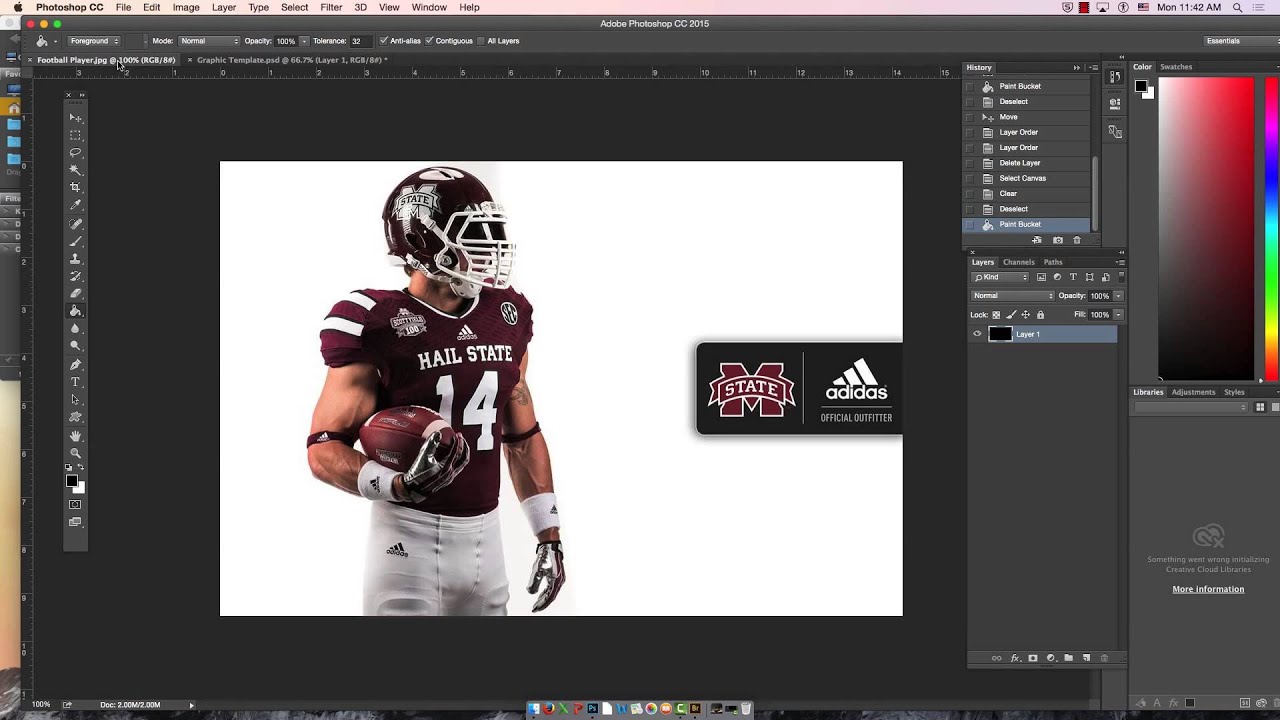
Task: Select the Rectangular Marquee tool
Action: (75, 135)
